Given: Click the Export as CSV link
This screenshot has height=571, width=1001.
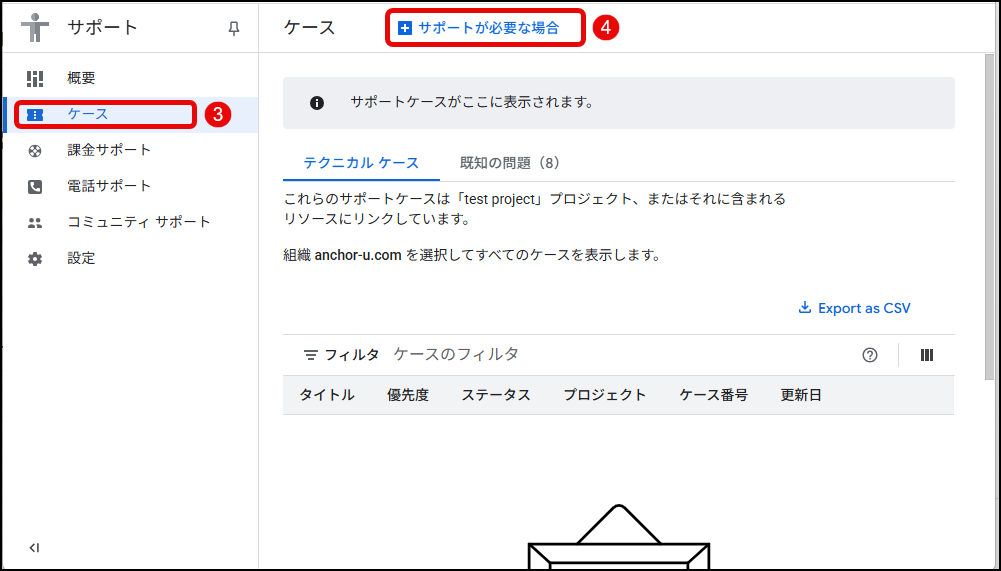Looking at the screenshot, I should (854, 308).
